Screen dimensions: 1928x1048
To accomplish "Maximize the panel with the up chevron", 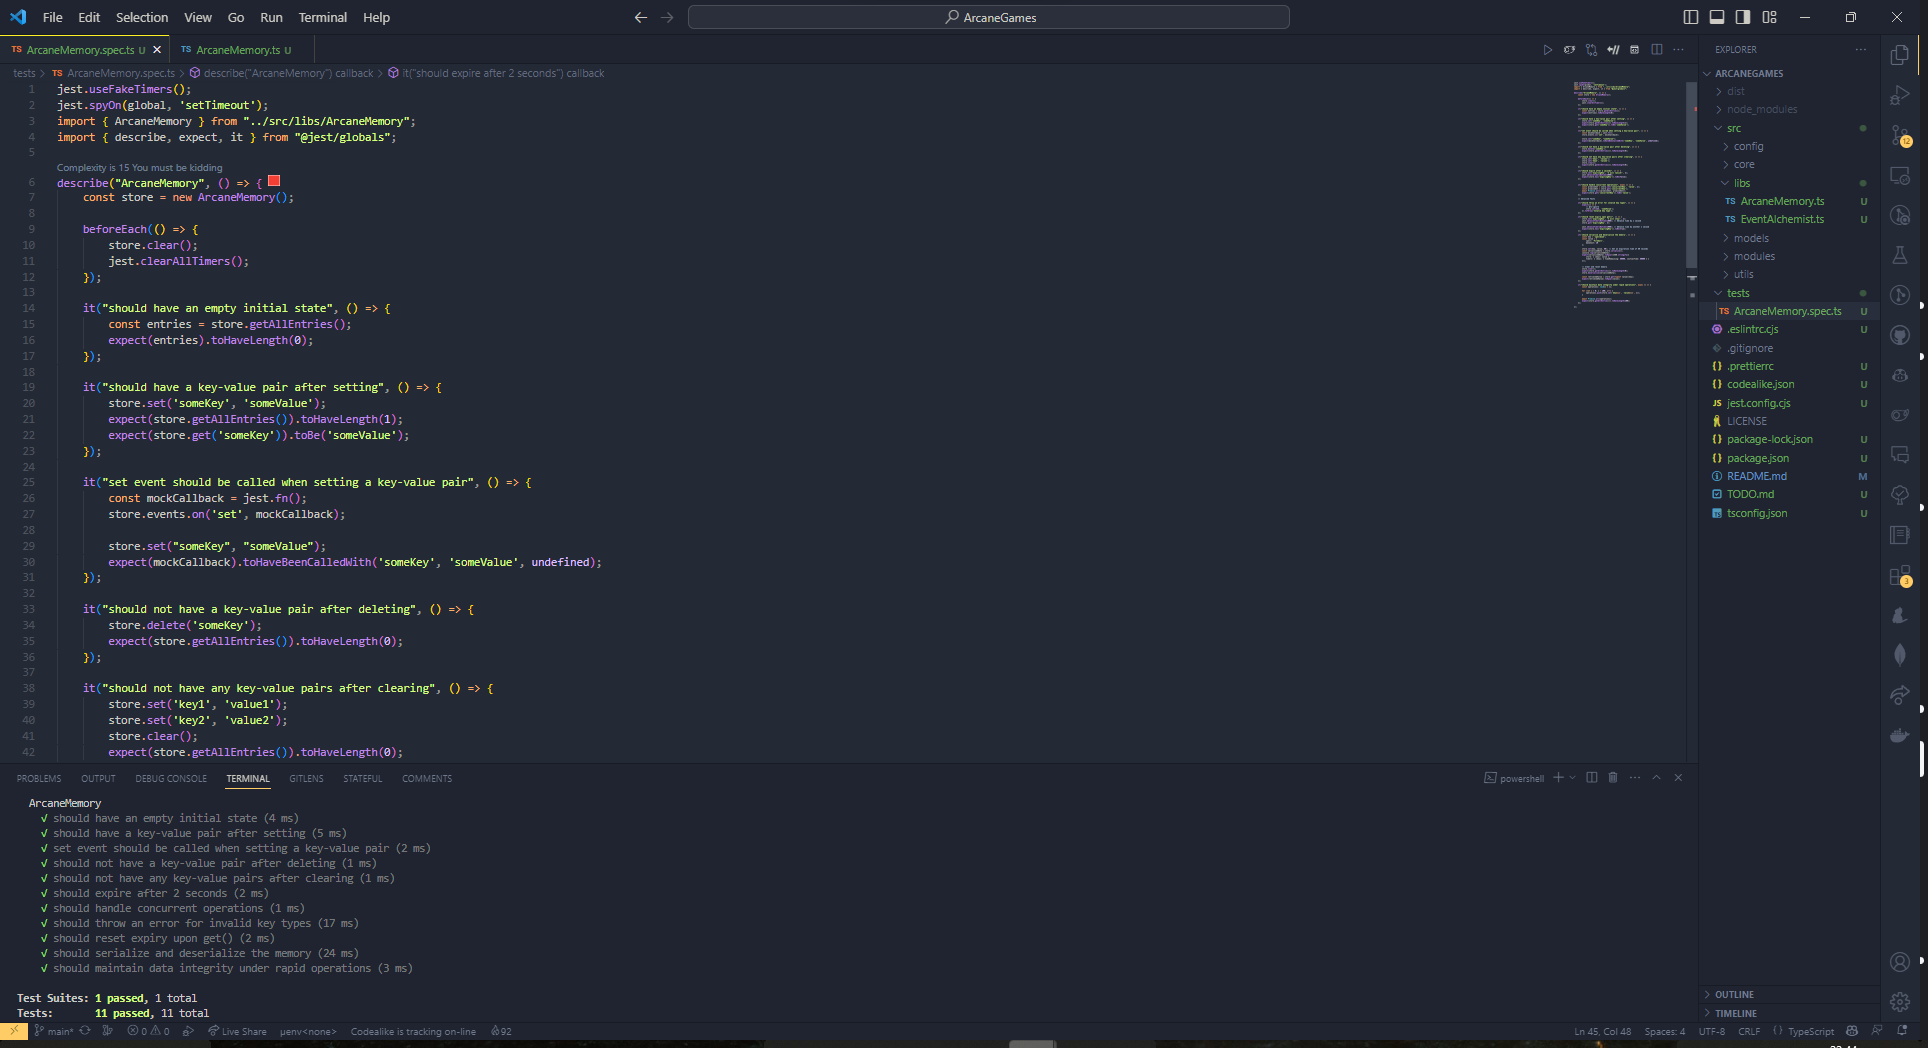I will pyautogui.click(x=1657, y=778).
